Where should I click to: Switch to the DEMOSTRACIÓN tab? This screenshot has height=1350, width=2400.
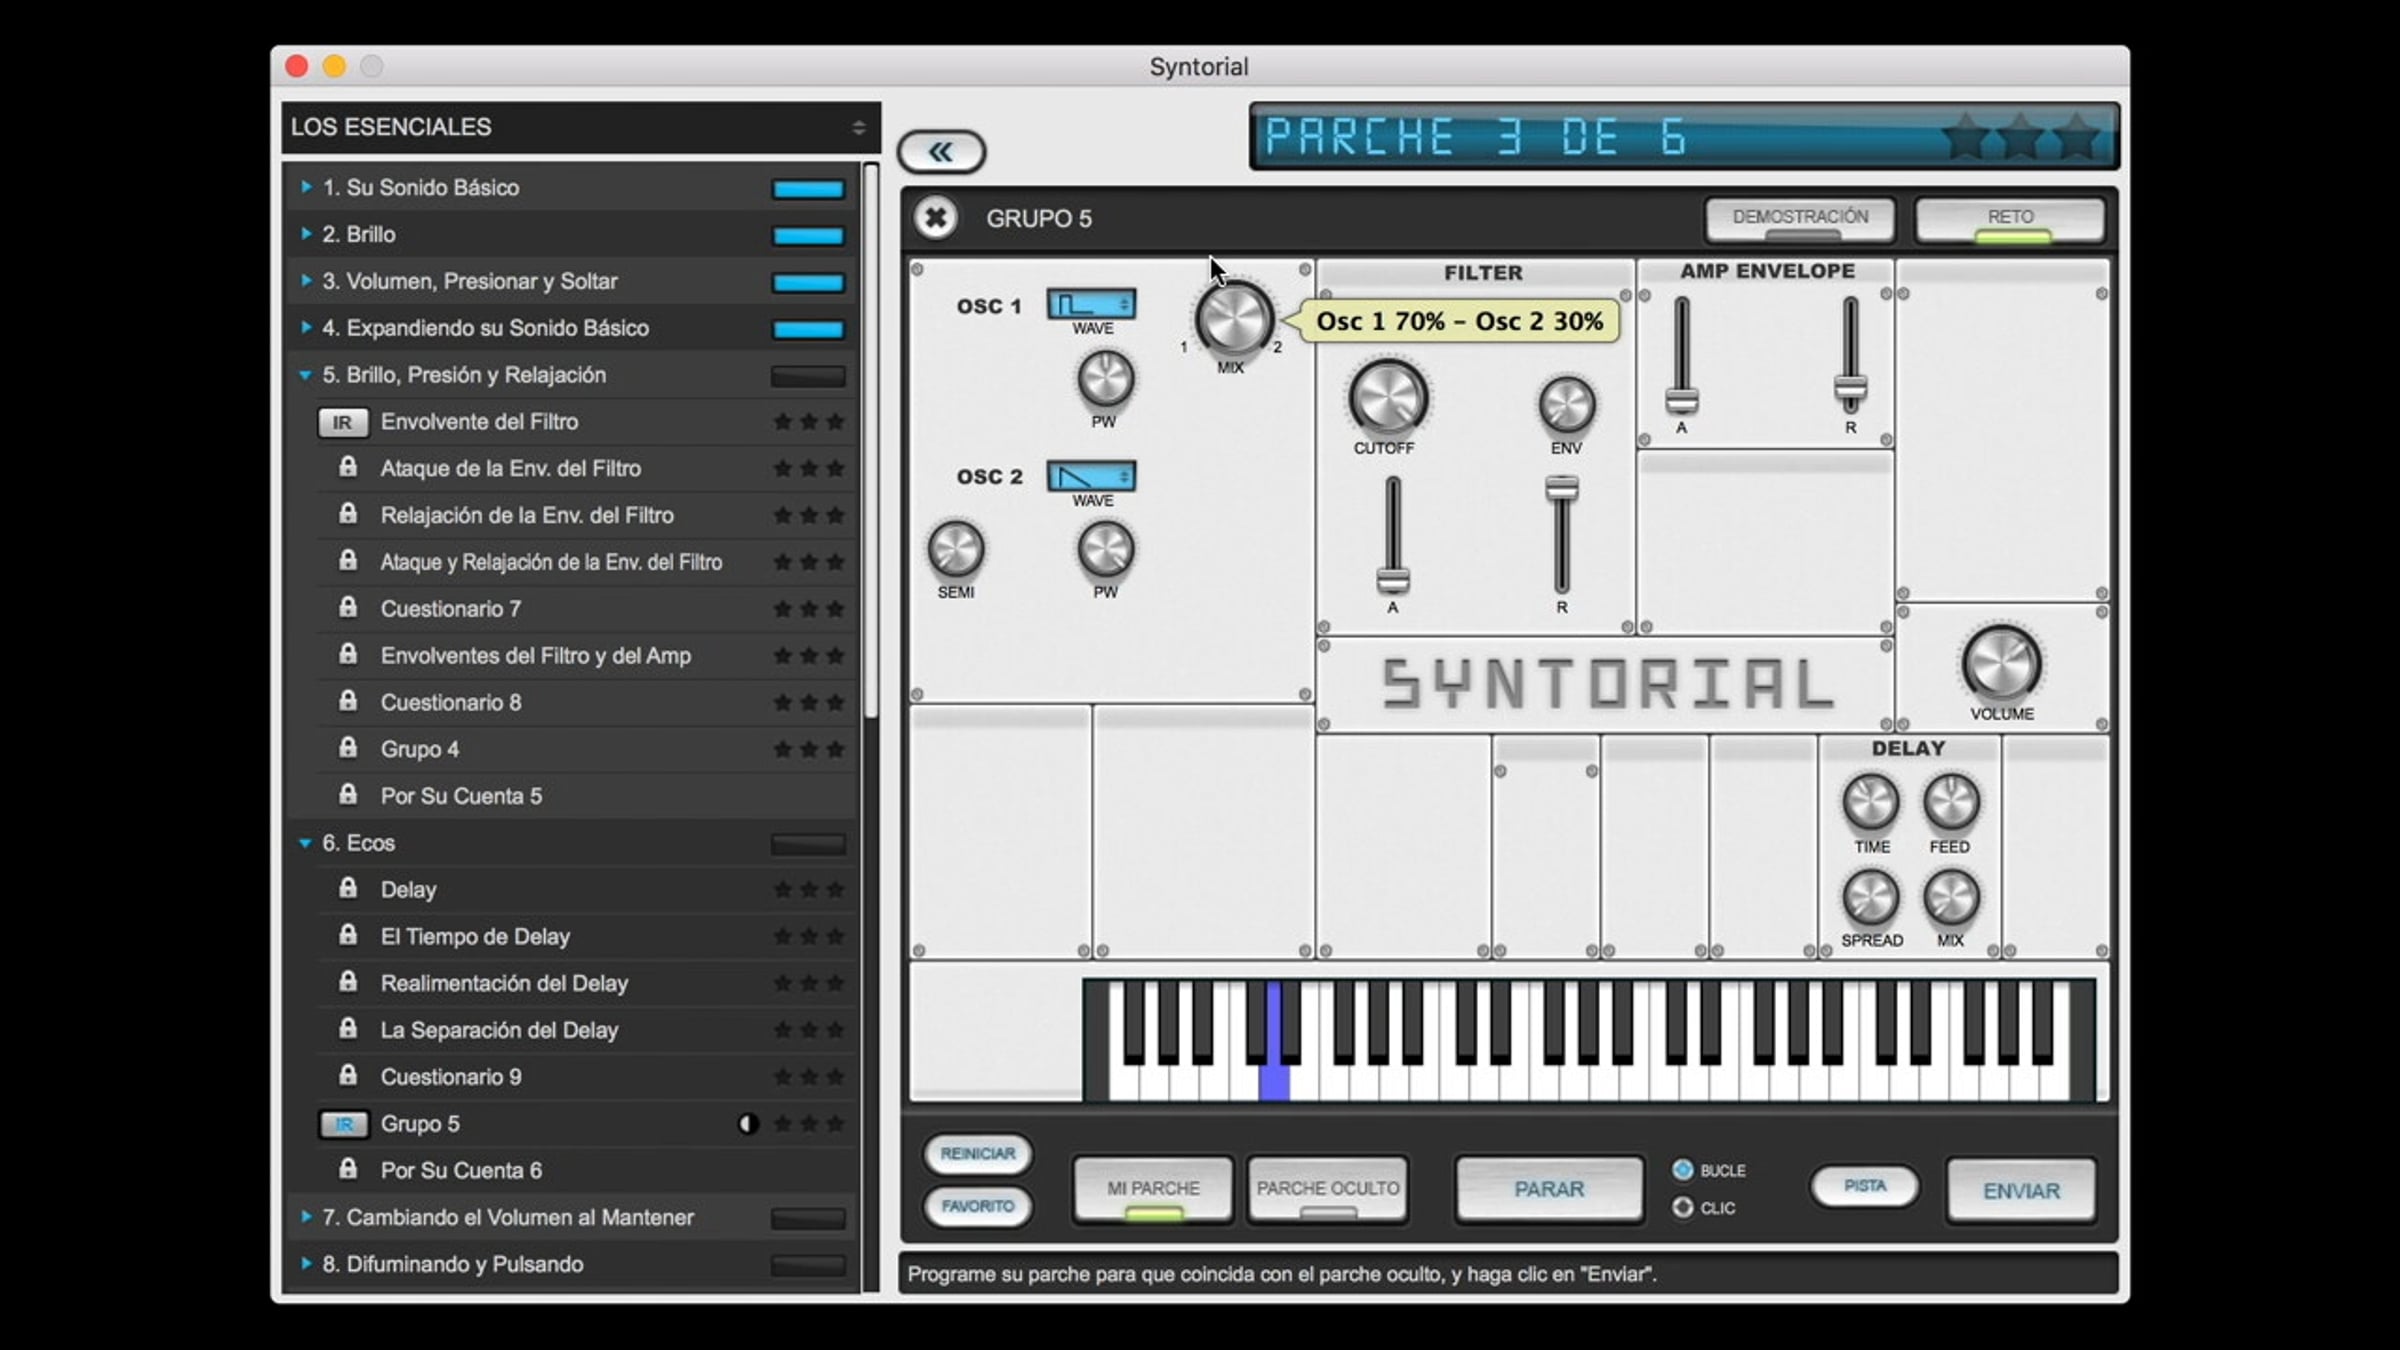tap(1800, 218)
